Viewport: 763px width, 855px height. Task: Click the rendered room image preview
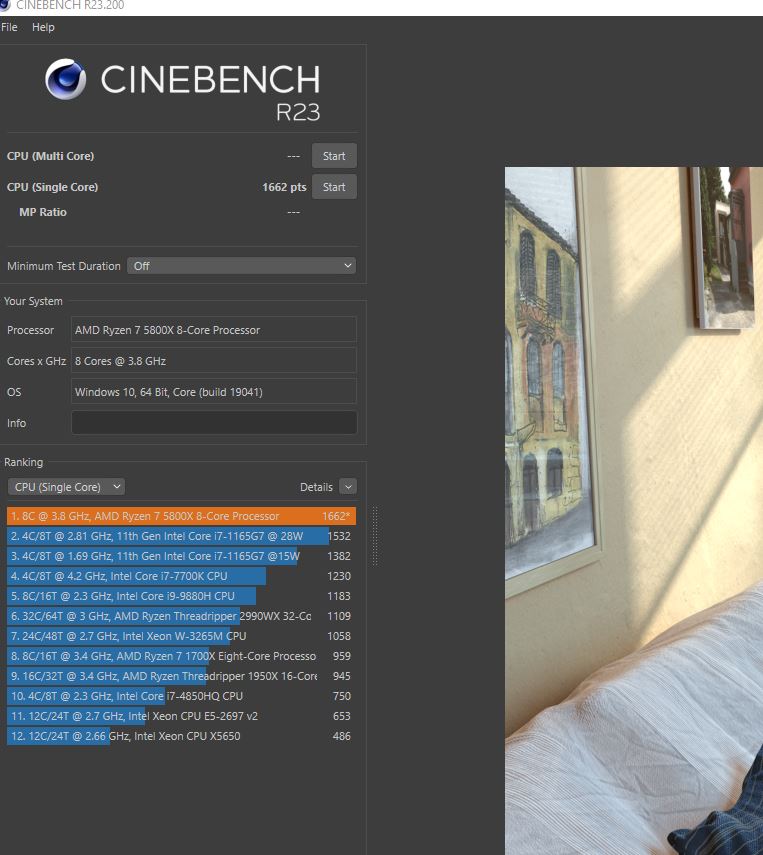[x=634, y=510]
